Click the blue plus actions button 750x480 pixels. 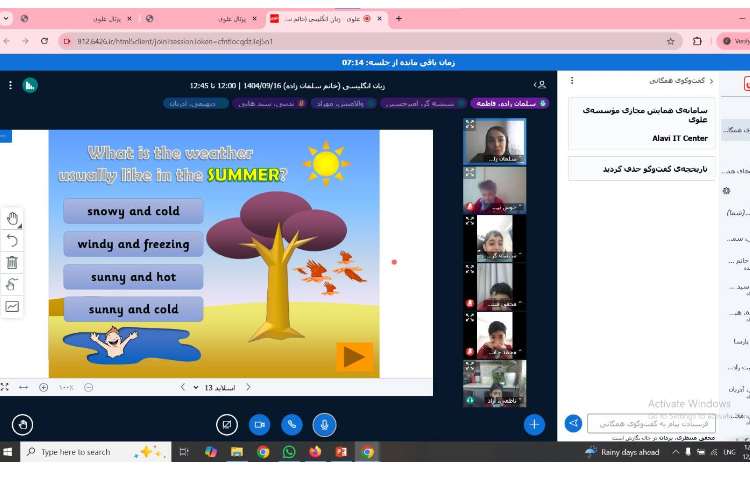pyautogui.click(x=534, y=424)
